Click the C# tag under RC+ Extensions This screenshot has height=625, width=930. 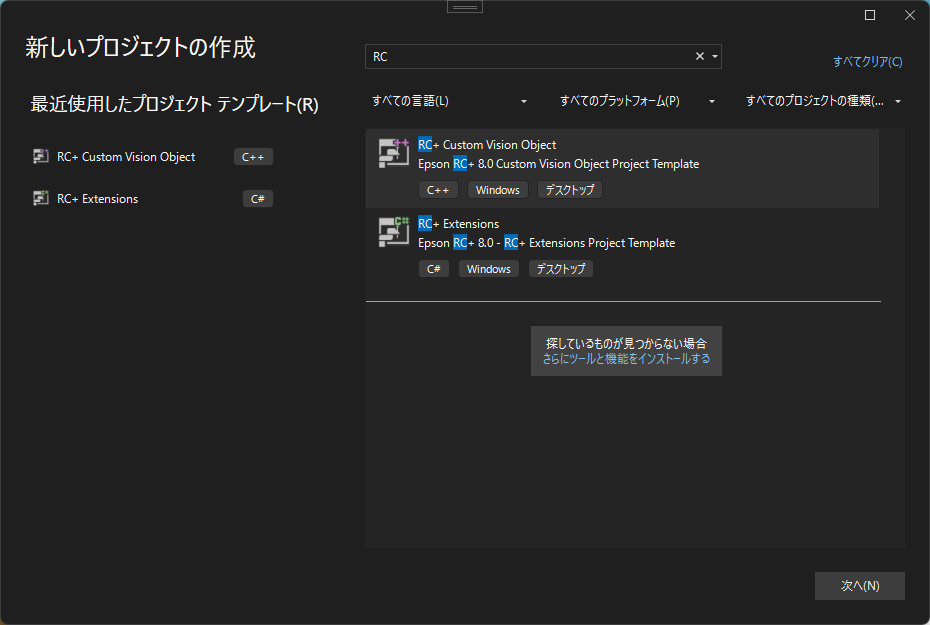[434, 269]
